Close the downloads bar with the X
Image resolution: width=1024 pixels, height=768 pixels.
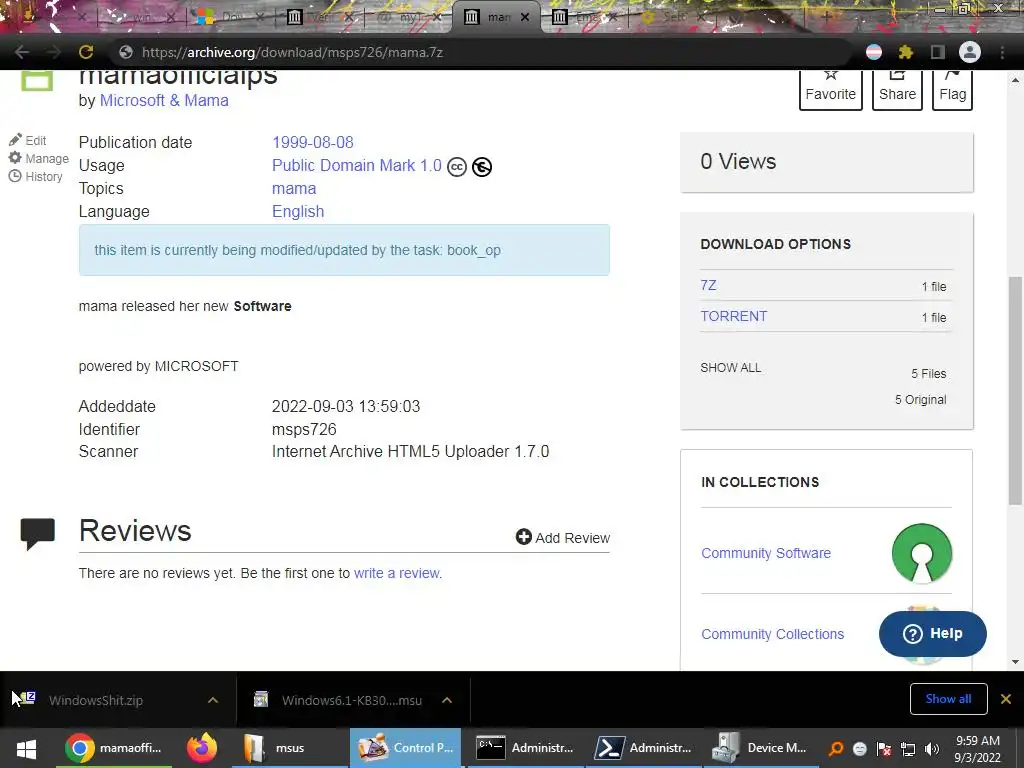[1006, 699]
